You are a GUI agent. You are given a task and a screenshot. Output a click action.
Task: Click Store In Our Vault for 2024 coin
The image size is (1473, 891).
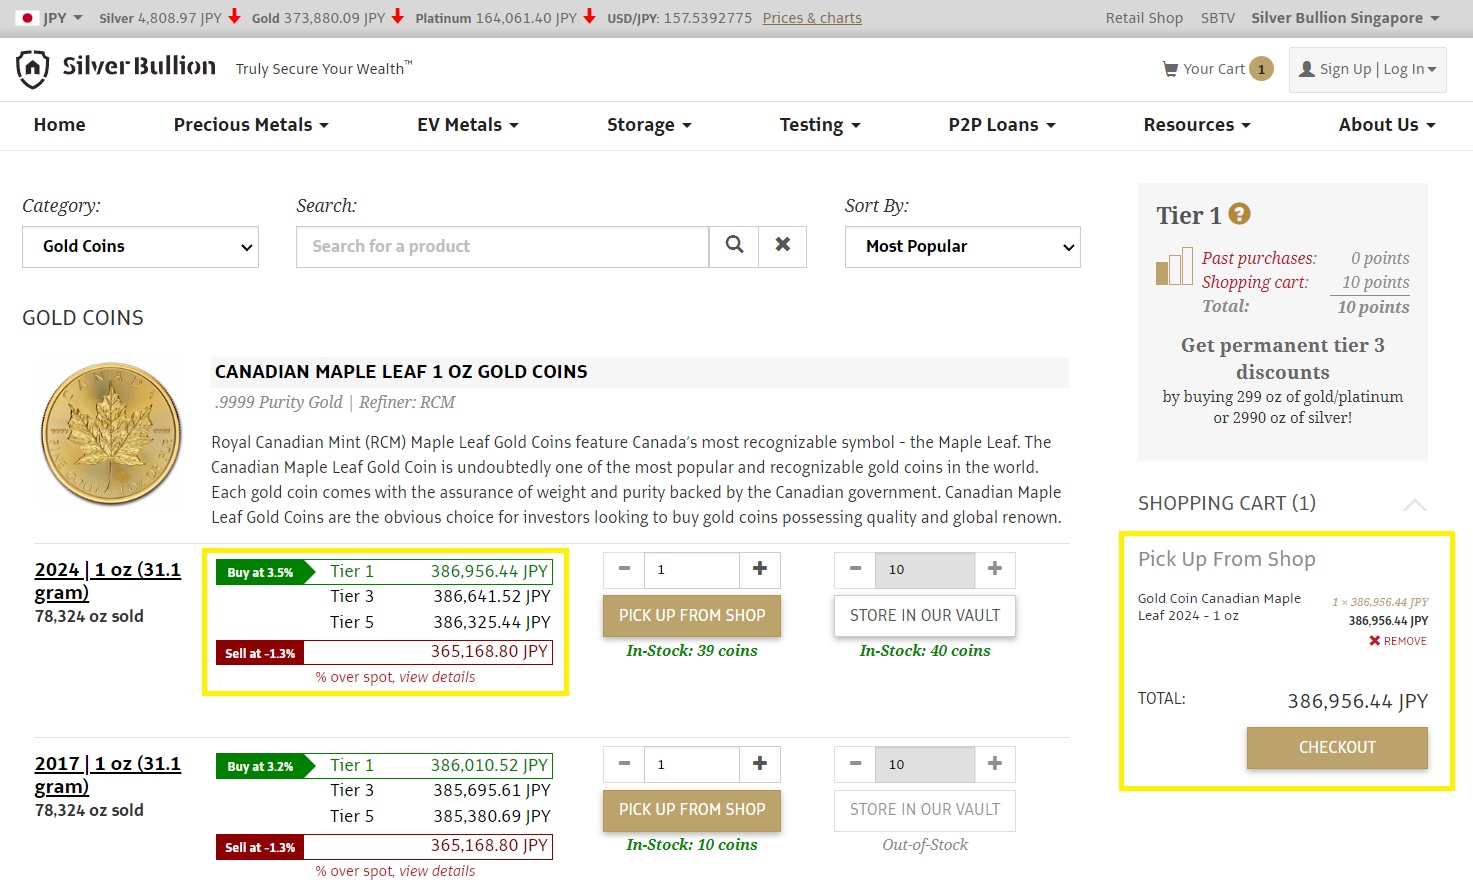[x=925, y=616]
